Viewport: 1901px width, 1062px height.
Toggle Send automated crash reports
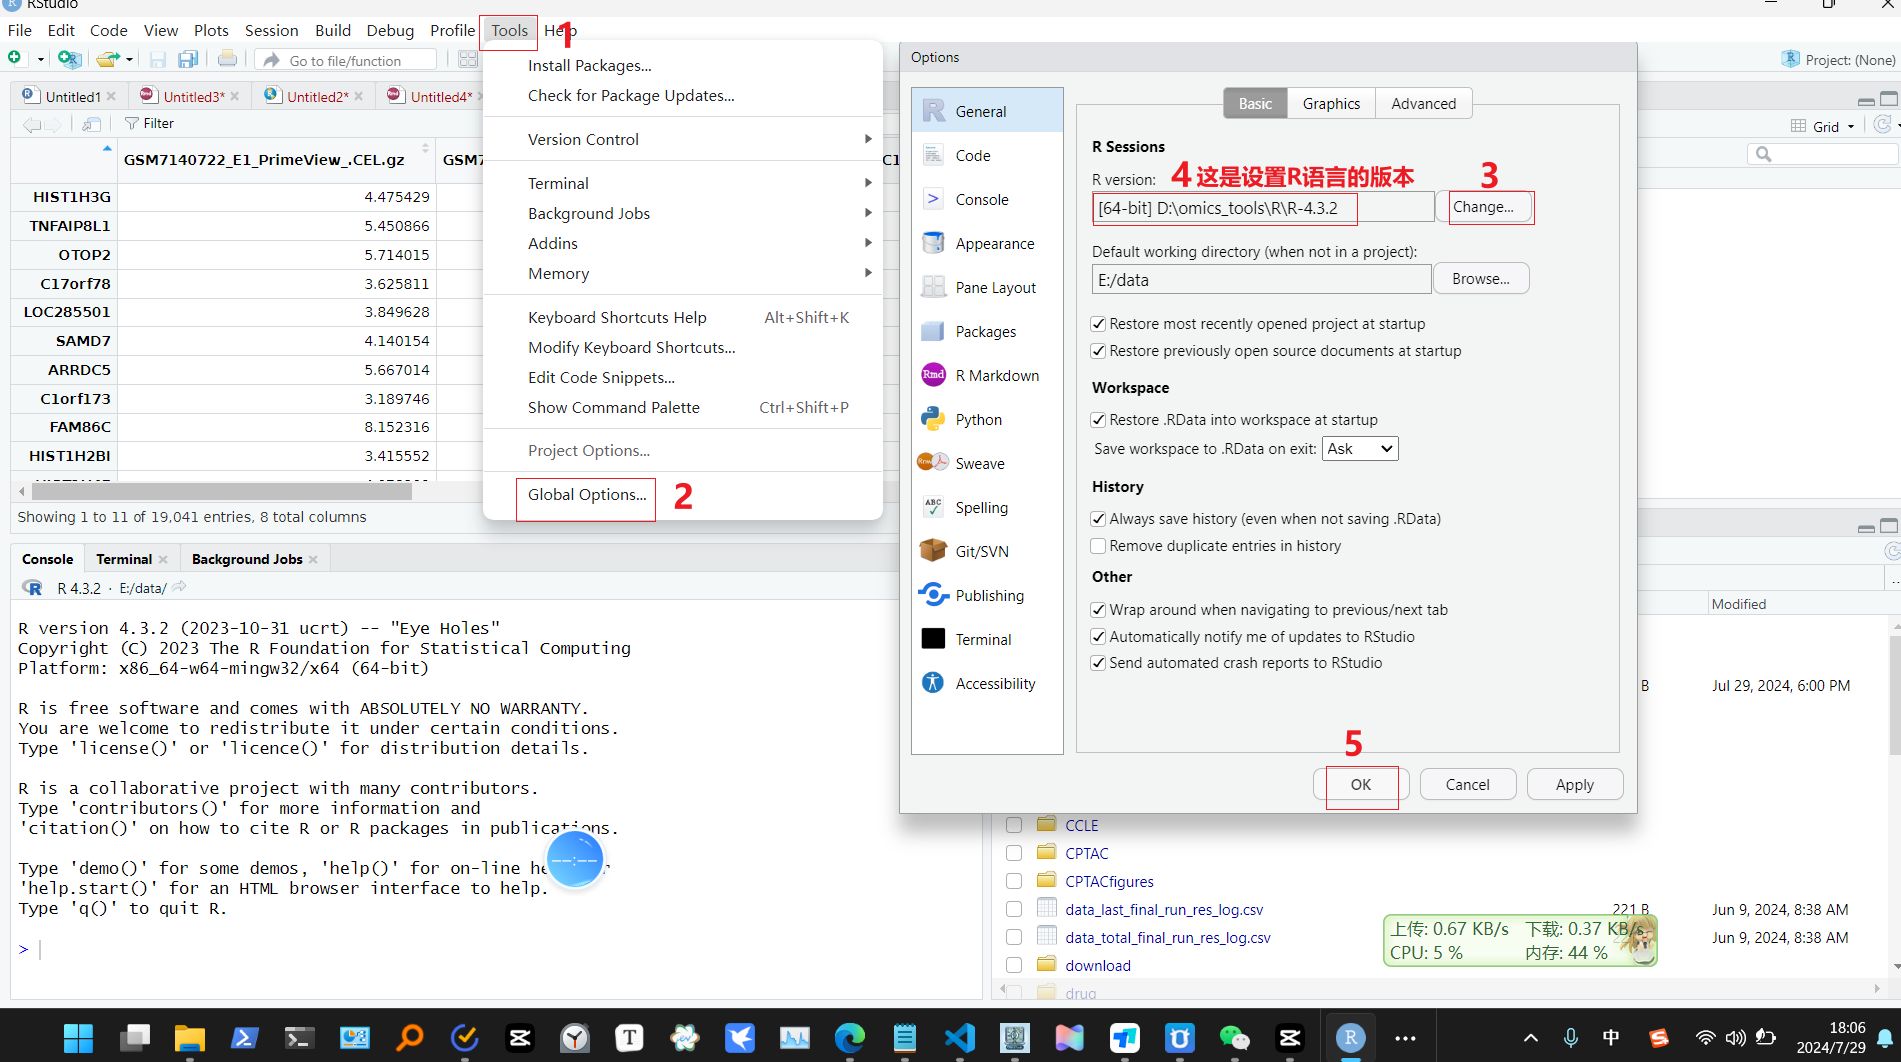pyautogui.click(x=1099, y=663)
